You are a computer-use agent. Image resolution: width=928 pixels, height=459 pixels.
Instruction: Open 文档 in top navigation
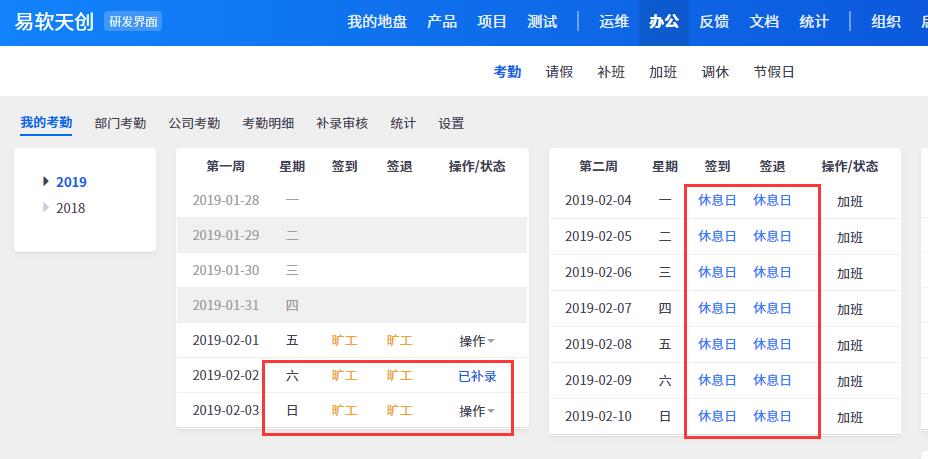pos(764,22)
